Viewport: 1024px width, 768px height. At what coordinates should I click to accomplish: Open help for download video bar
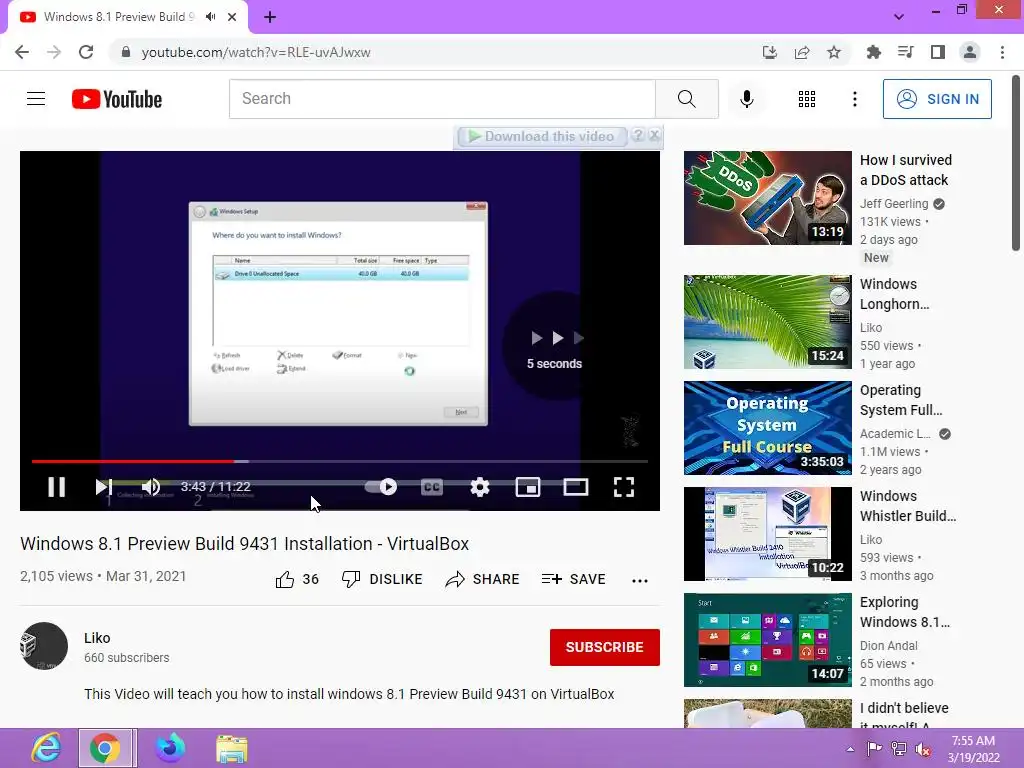pos(638,135)
